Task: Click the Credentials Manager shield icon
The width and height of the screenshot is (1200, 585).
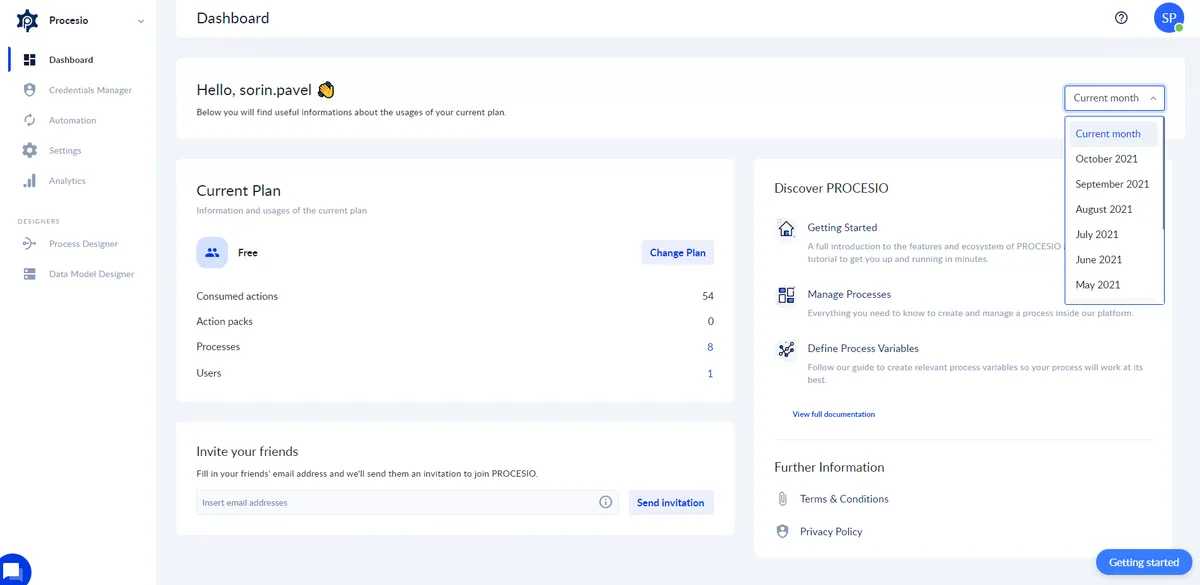Action: (x=29, y=90)
